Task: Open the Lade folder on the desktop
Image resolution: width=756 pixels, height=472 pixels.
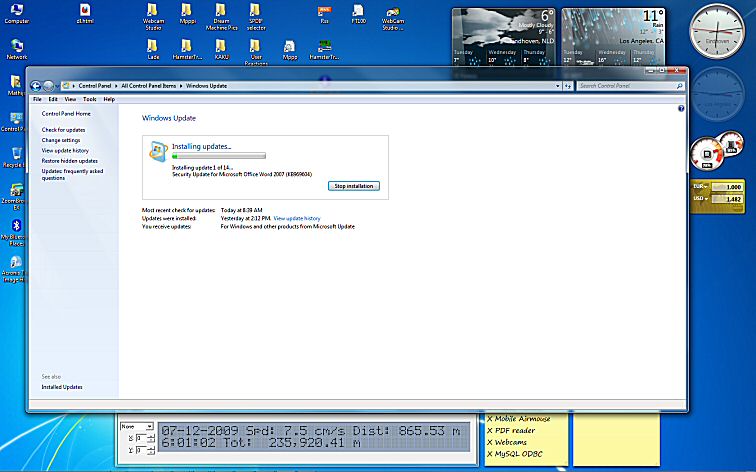Action: coord(153,50)
